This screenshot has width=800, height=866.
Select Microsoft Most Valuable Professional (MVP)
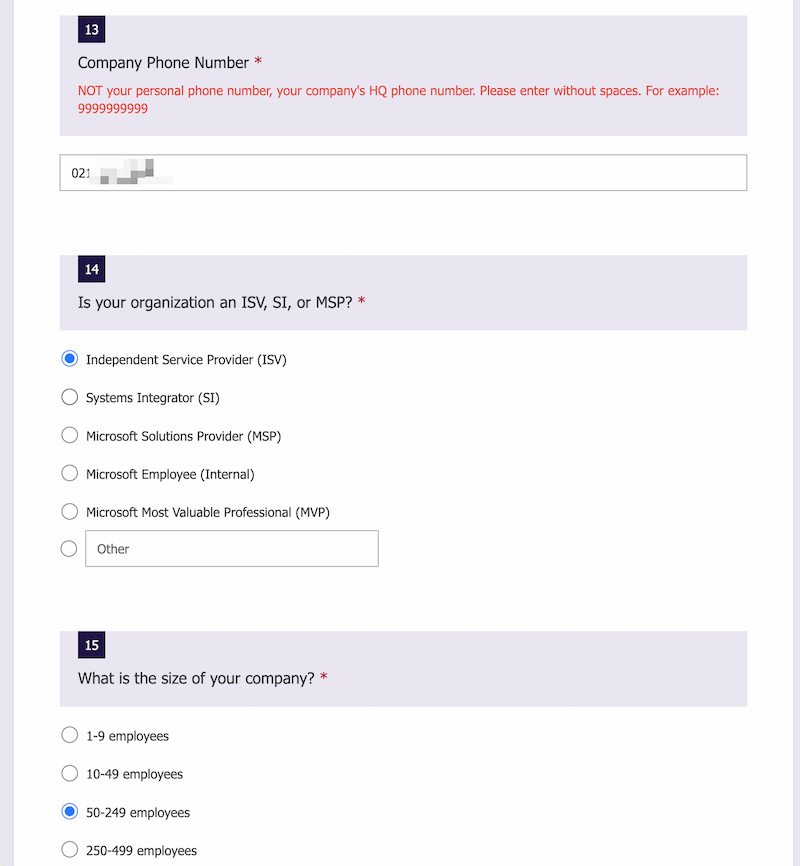(70, 511)
